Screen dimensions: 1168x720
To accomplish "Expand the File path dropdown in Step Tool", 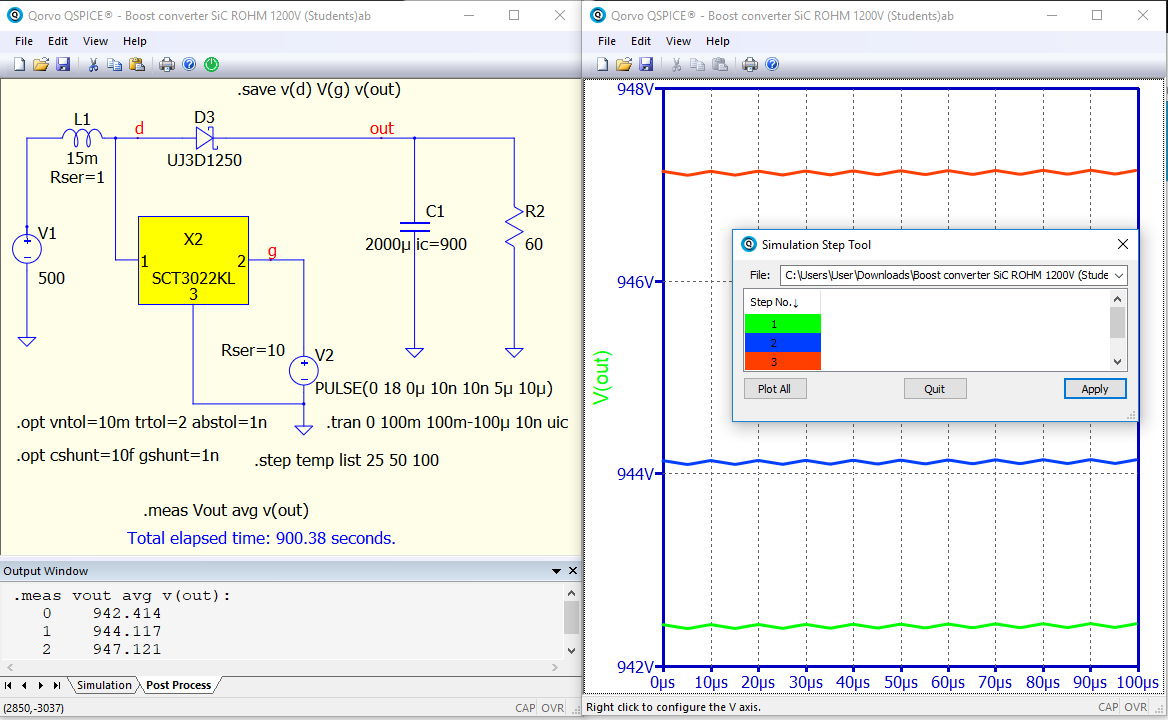I will pyautogui.click(x=1117, y=275).
